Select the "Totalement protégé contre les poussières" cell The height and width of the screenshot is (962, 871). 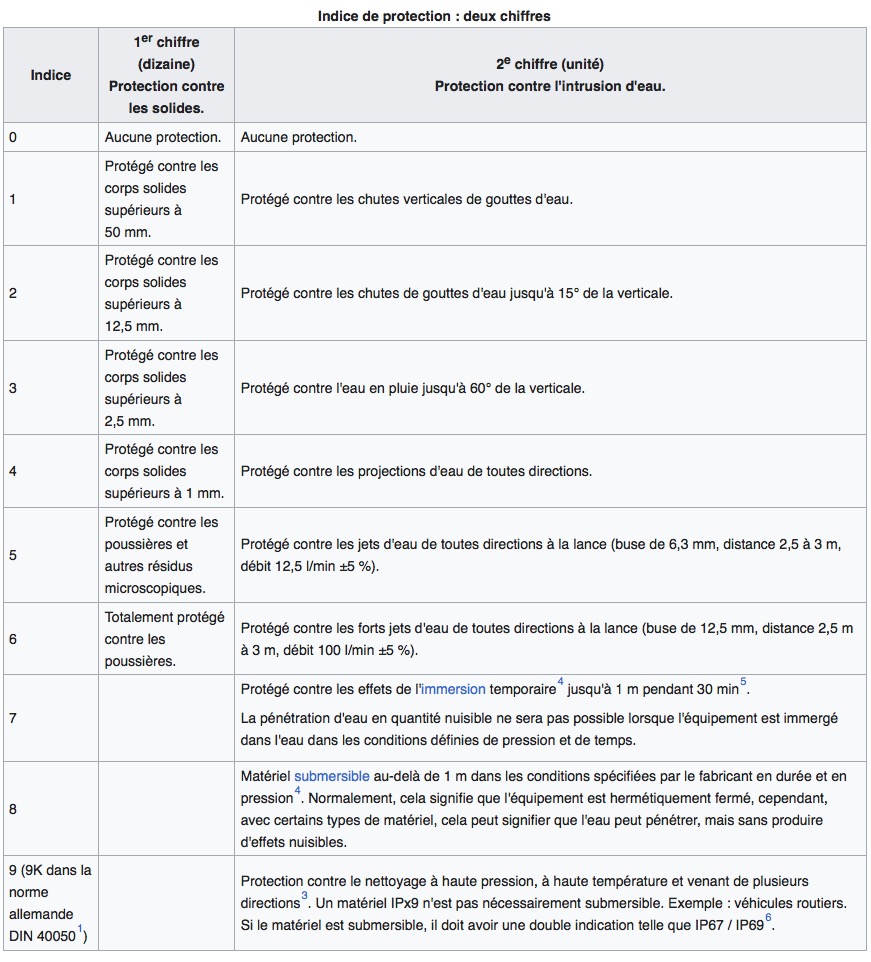pos(166,639)
